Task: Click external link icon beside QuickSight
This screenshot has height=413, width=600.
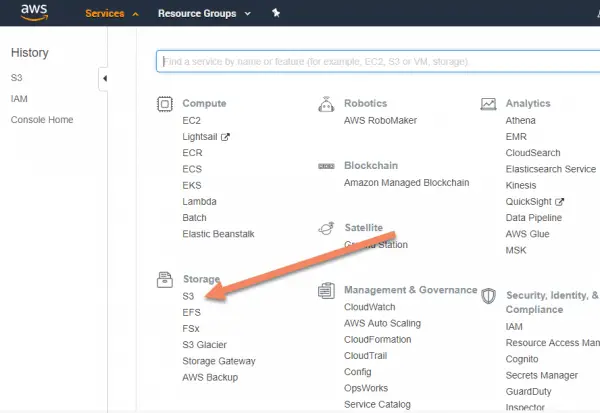Action: tap(559, 201)
